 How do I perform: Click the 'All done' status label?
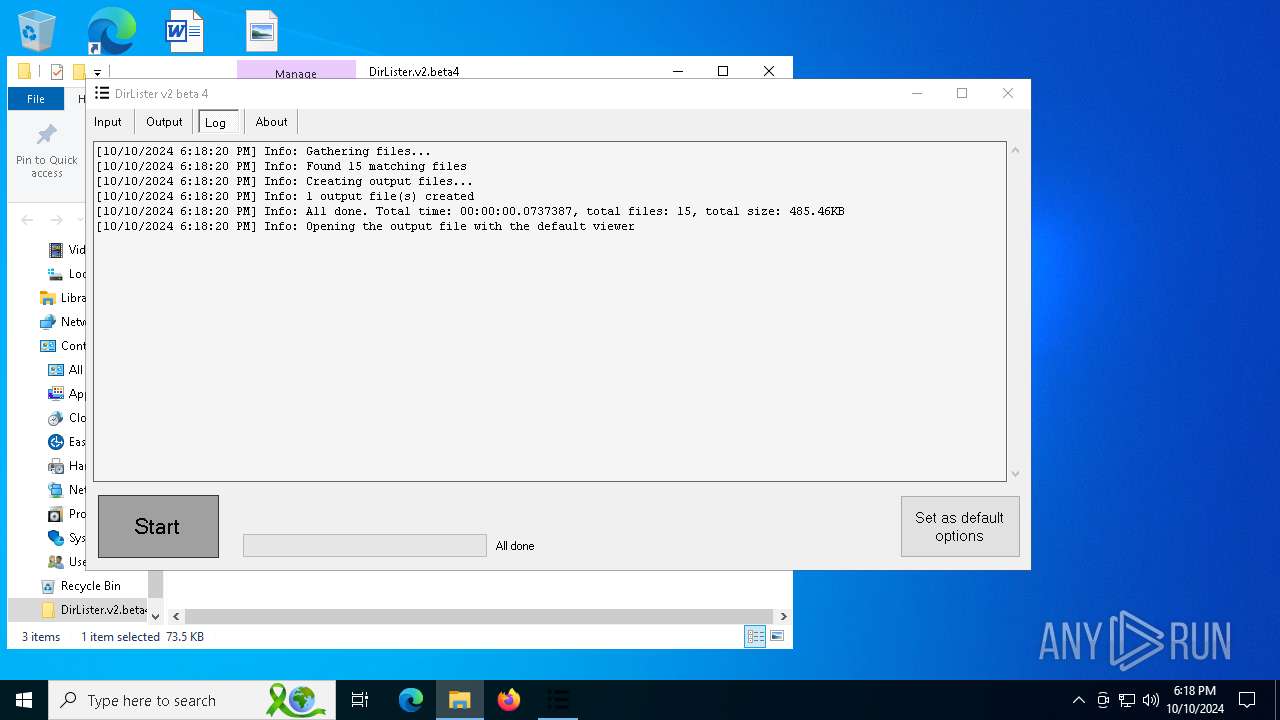click(x=515, y=546)
